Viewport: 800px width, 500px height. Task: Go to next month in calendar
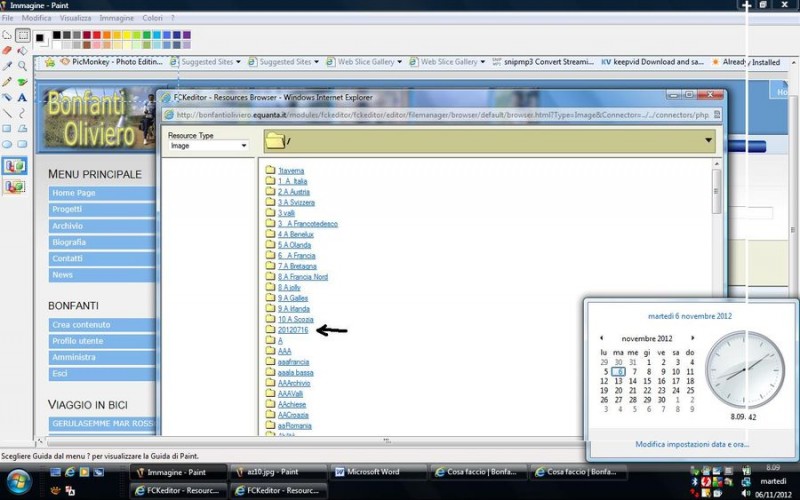point(693,338)
